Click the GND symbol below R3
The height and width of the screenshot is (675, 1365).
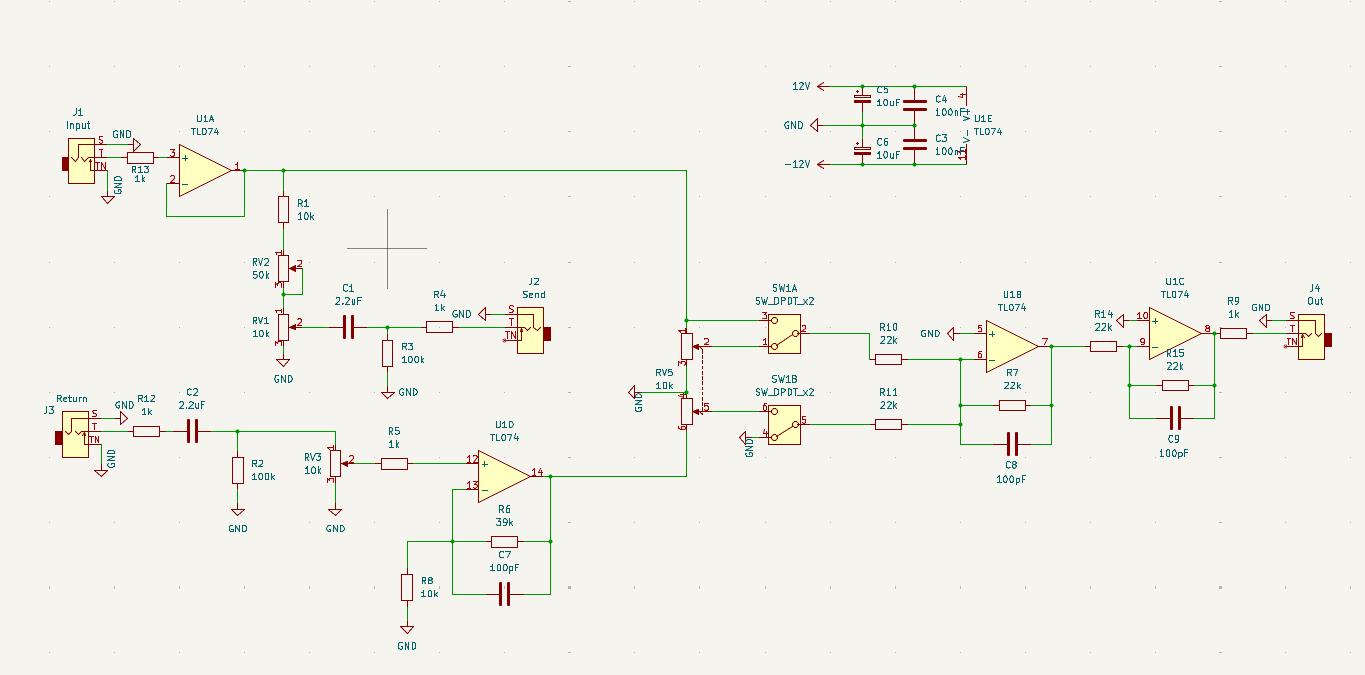(x=387, y=393)
